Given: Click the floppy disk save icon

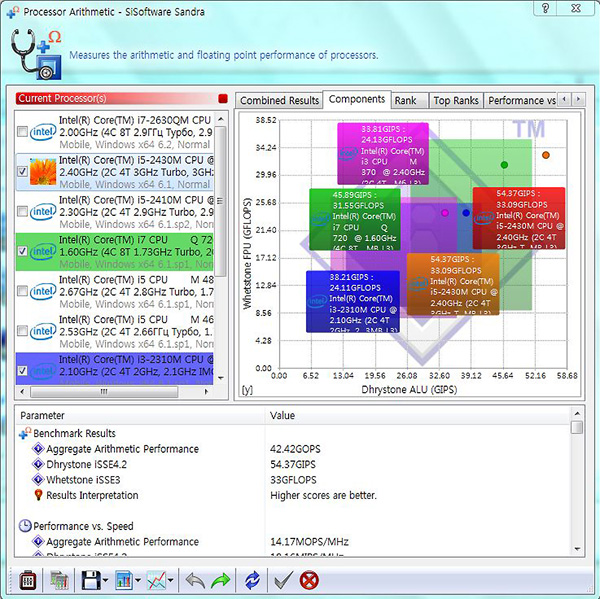Looking at the screenshot, I should click(91, 581).
